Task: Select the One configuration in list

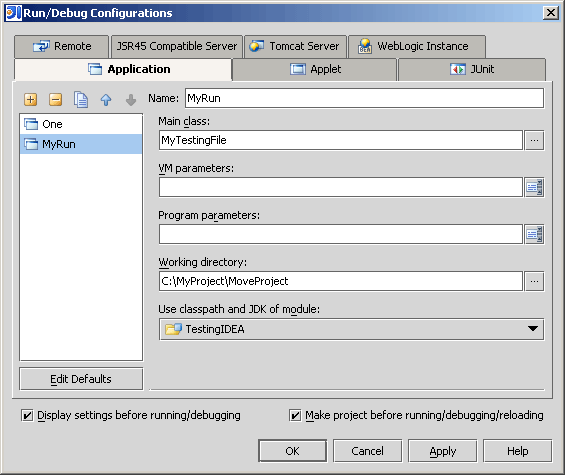Action: (81, 124)
